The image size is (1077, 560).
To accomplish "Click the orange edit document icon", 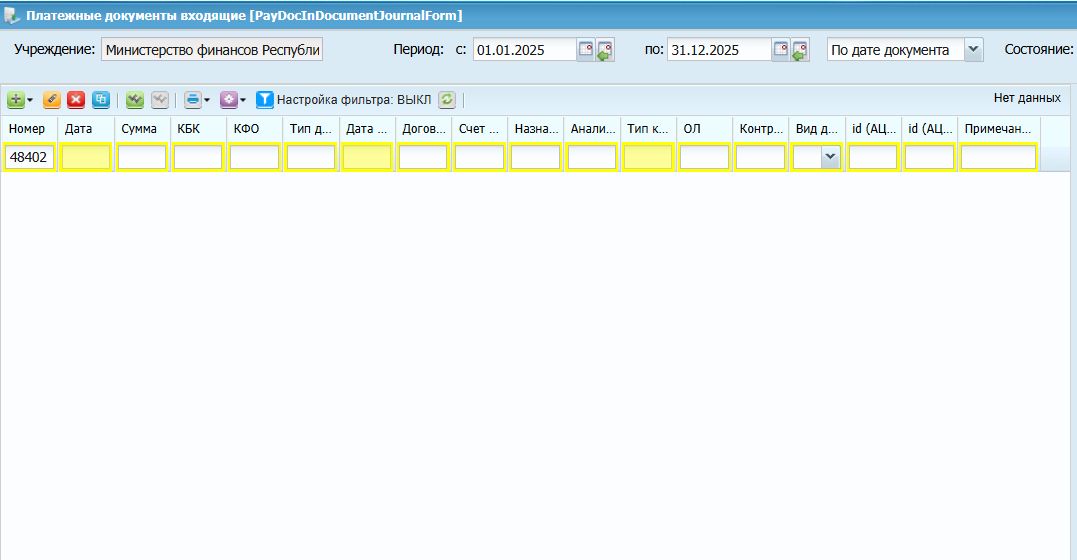I will [52, 100].
